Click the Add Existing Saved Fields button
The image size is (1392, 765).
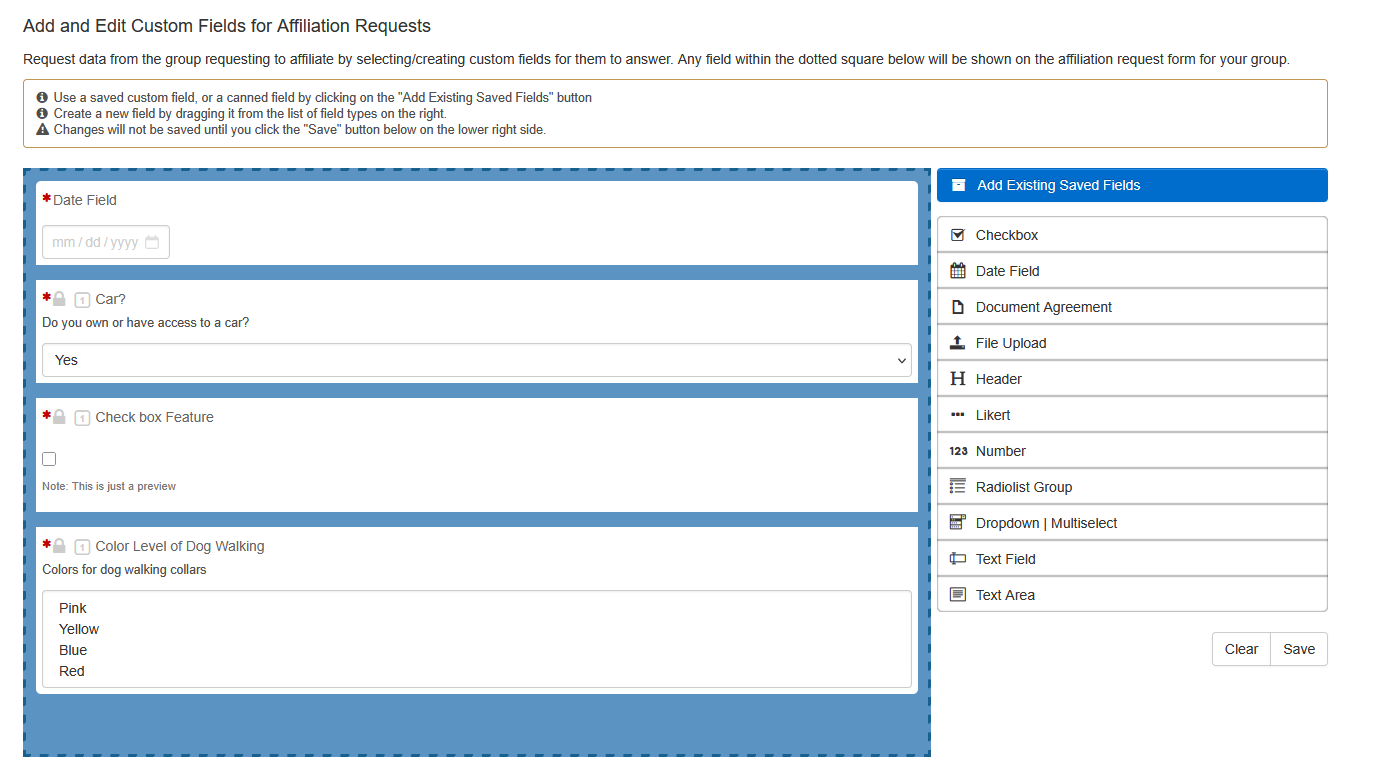(1132, 185)
